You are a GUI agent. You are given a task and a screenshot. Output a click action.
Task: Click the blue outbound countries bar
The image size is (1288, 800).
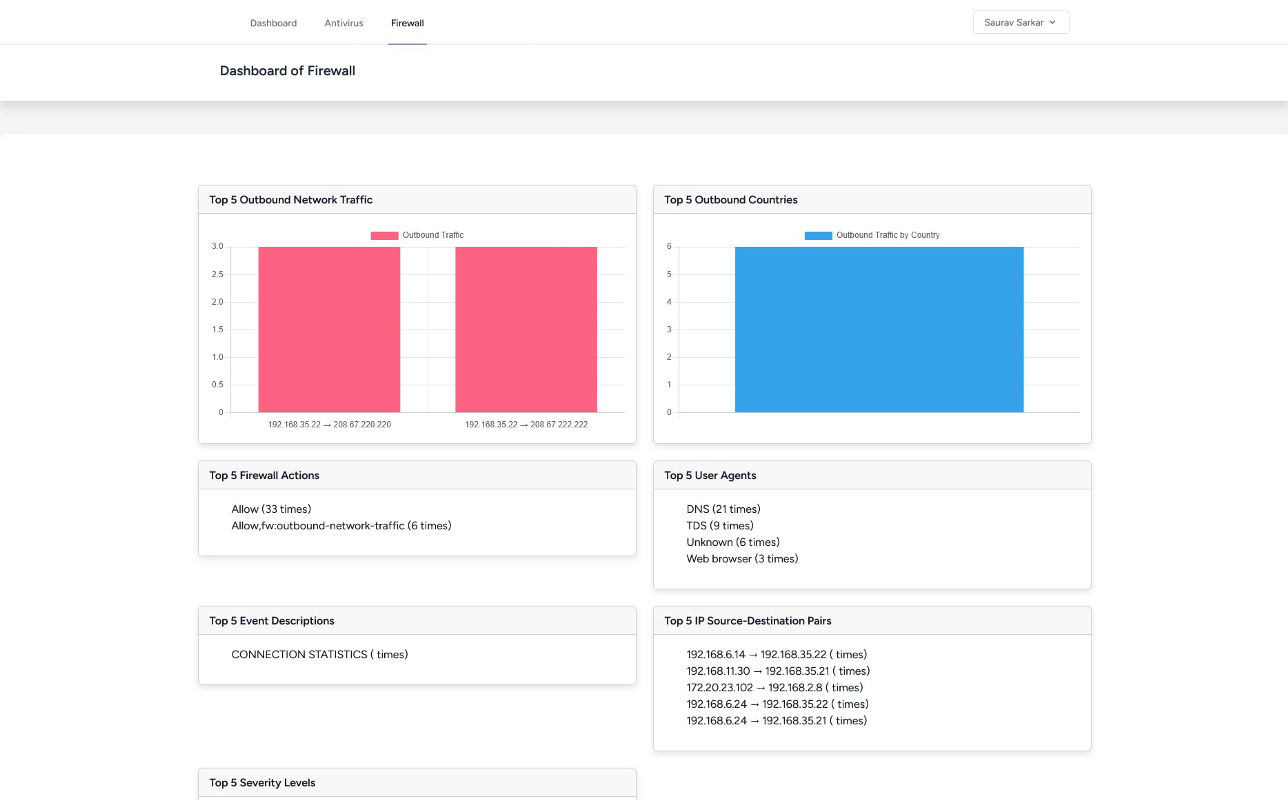click(879, 329)
